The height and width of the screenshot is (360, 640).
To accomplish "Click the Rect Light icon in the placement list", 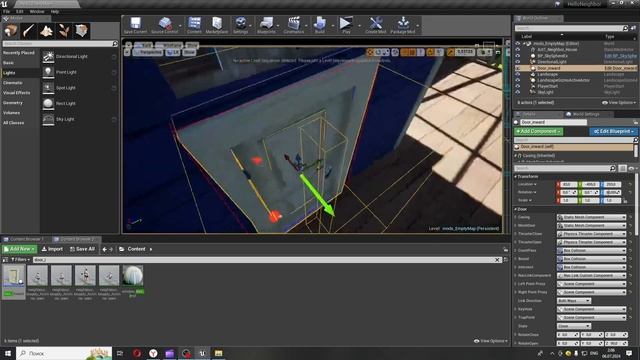I will 48,104.
